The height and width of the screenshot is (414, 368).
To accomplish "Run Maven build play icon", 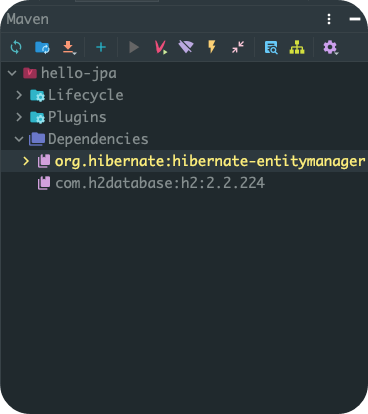I will [134, 47].
